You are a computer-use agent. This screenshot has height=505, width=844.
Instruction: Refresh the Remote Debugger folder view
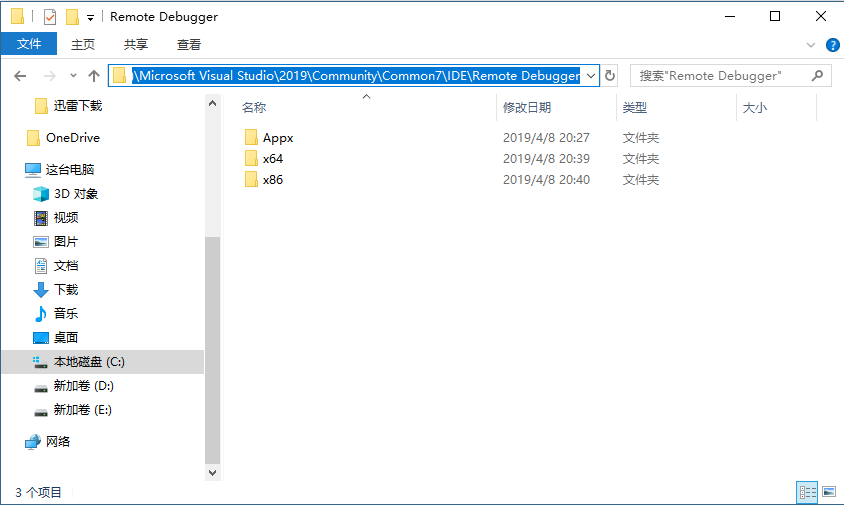610,76
